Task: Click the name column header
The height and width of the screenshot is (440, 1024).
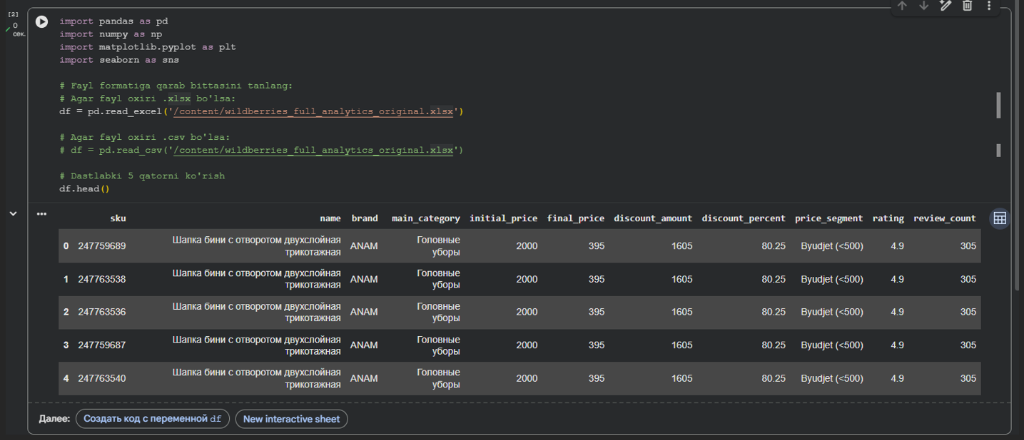Action: click(x=330, y=219)
